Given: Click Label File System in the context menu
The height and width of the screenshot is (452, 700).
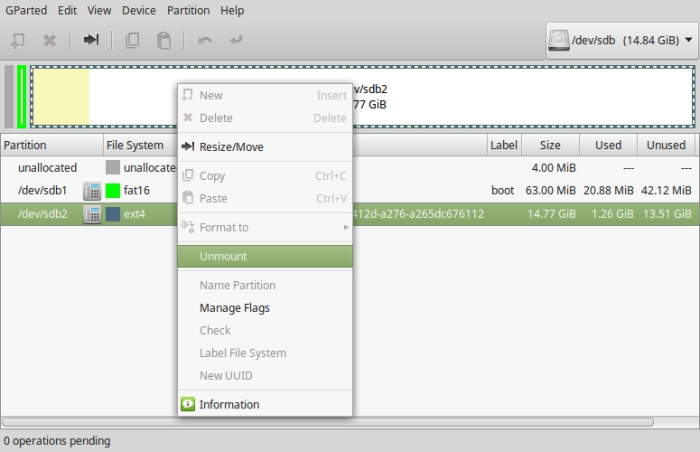Looking at the screenshot, I should click(265, 353).
